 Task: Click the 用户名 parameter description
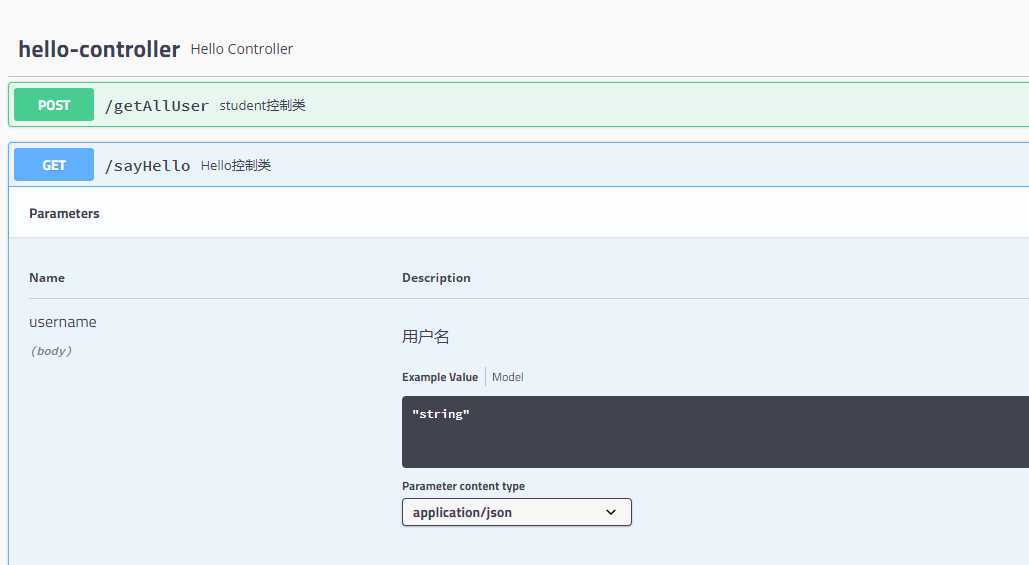pos(425,337)
